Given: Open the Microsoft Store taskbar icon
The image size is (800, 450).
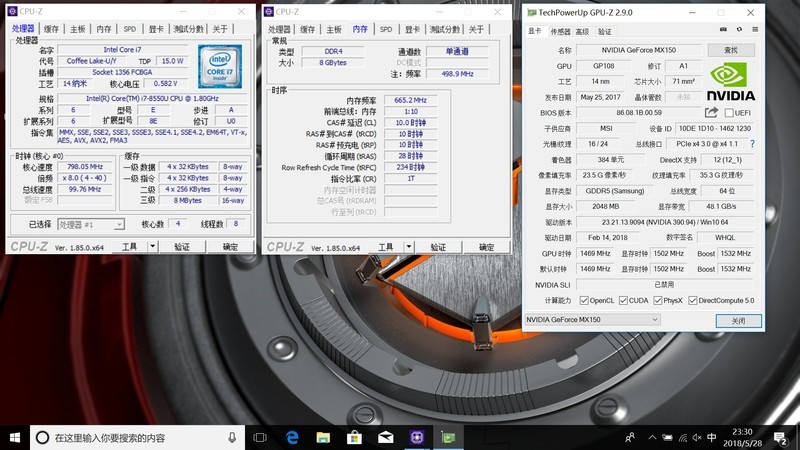Looking at the screenshot, I should [354, 437].
